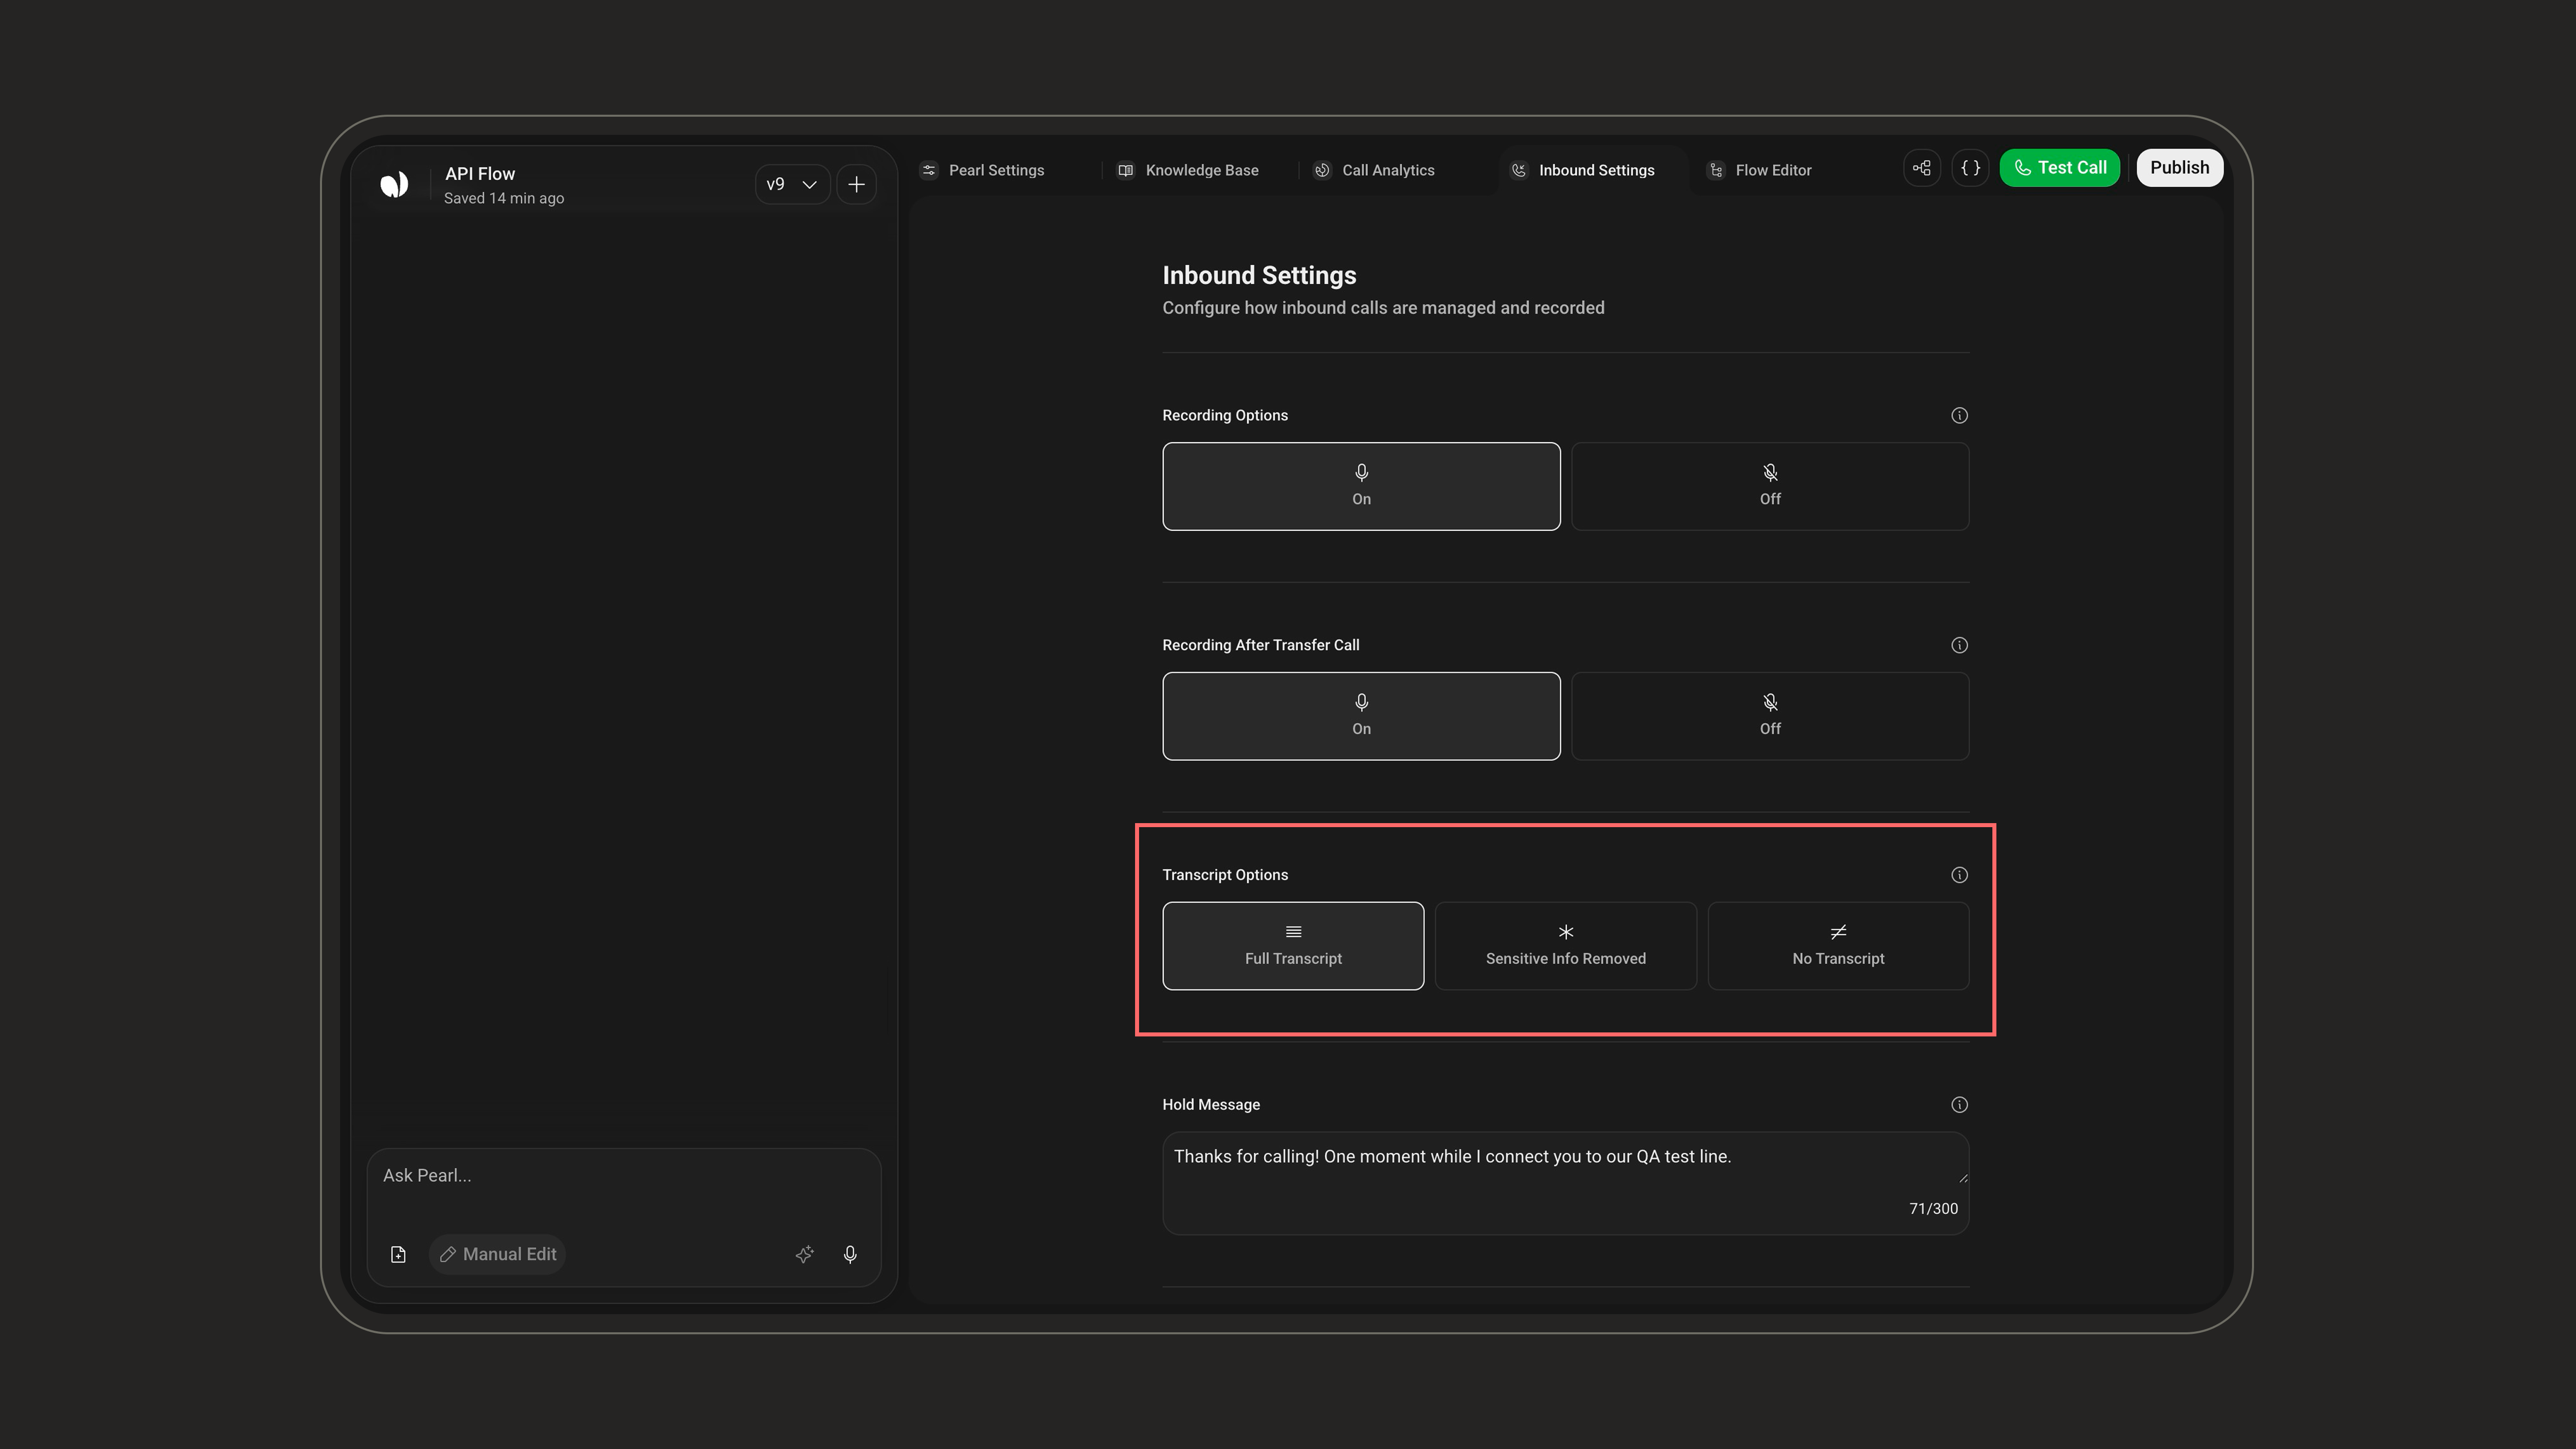This screenshot has width=2576, height=1449.
Task: Click 'Saved 14 min ago' status text
Action: (504, 199)
